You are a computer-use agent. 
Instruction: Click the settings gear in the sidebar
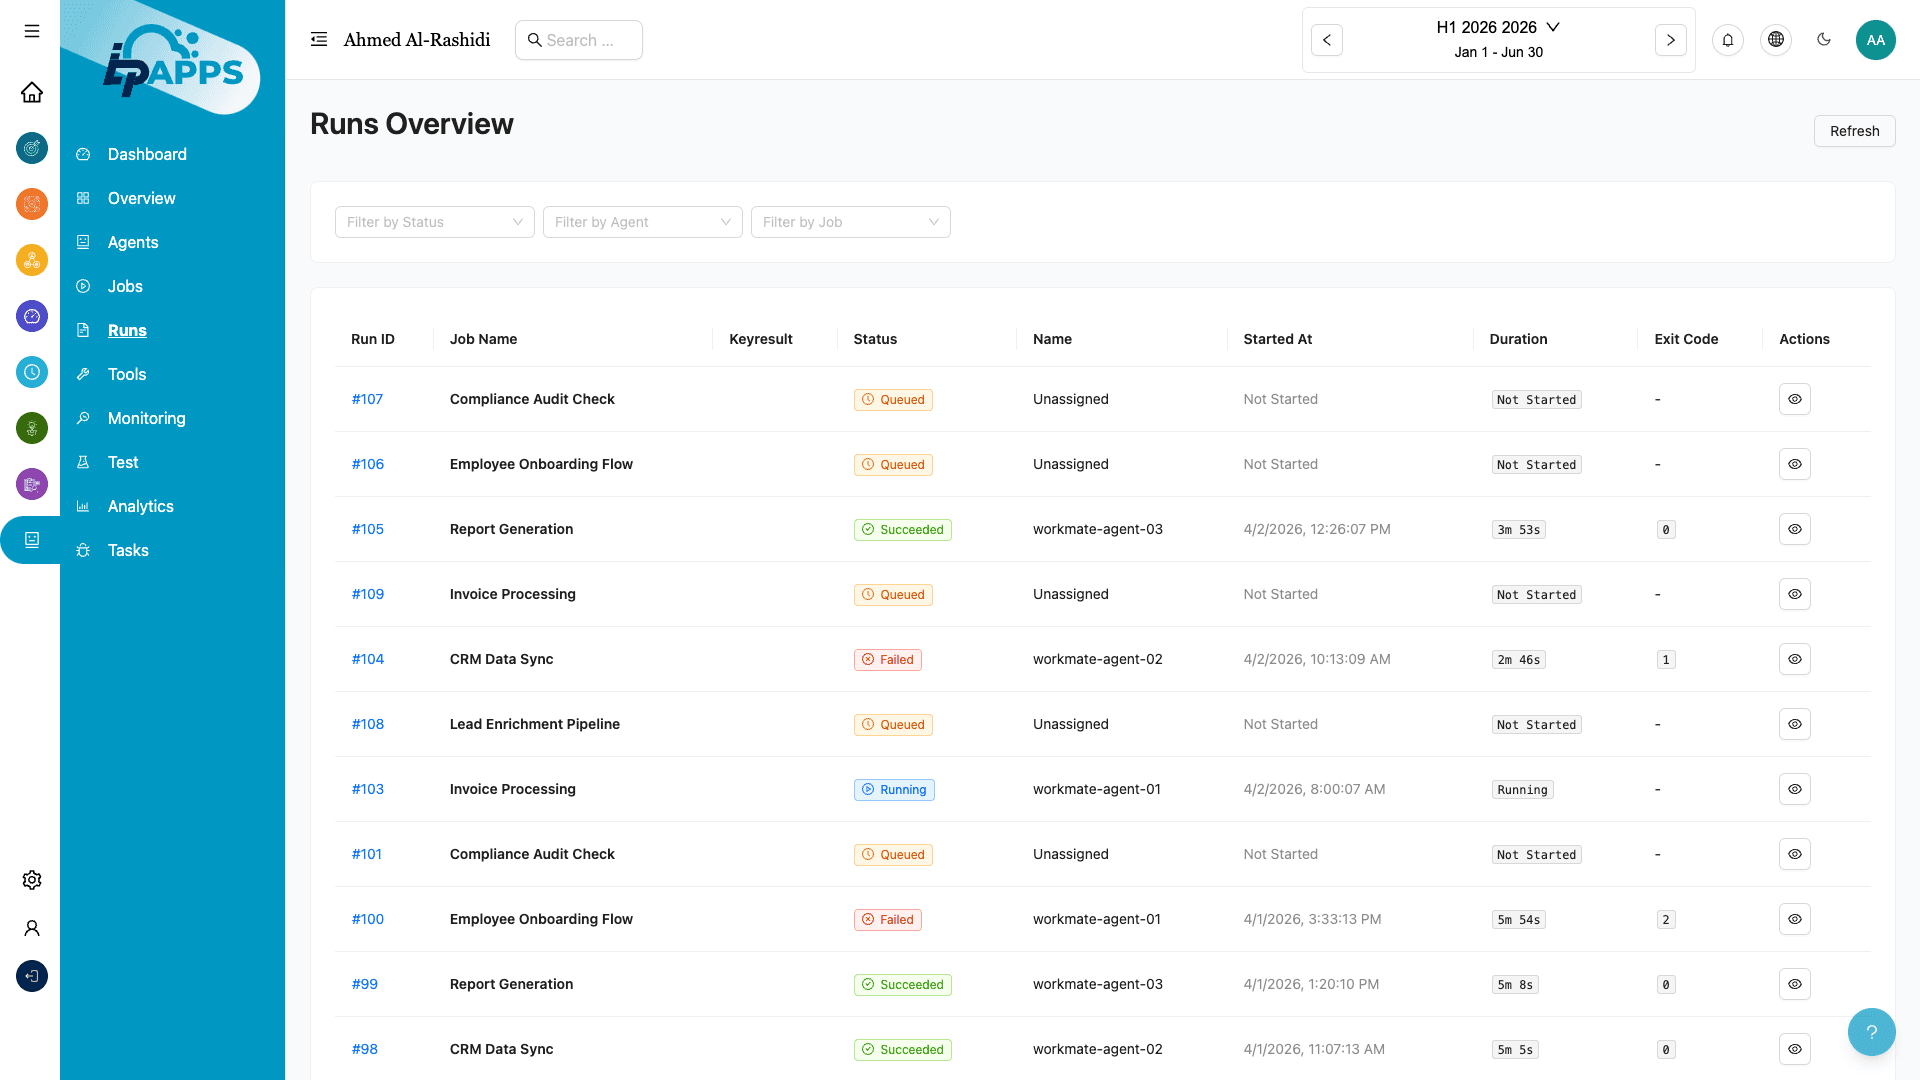coord(31,880)
